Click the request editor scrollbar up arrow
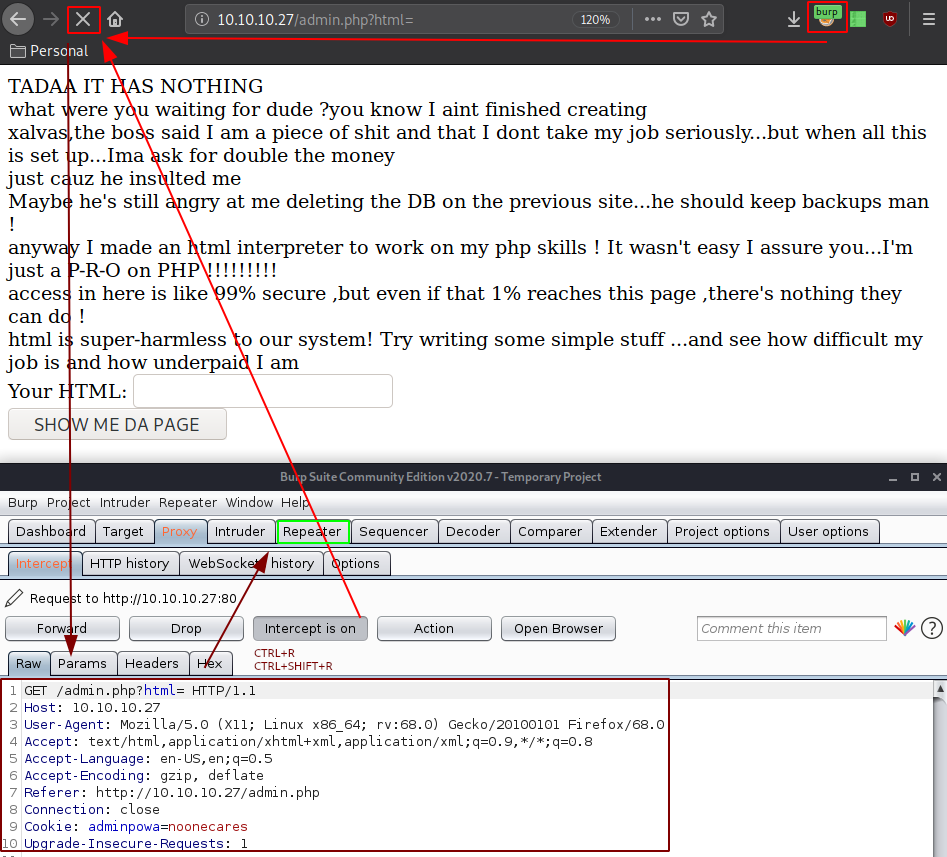This screenshot has height=857, width=947. click(940, 689)
